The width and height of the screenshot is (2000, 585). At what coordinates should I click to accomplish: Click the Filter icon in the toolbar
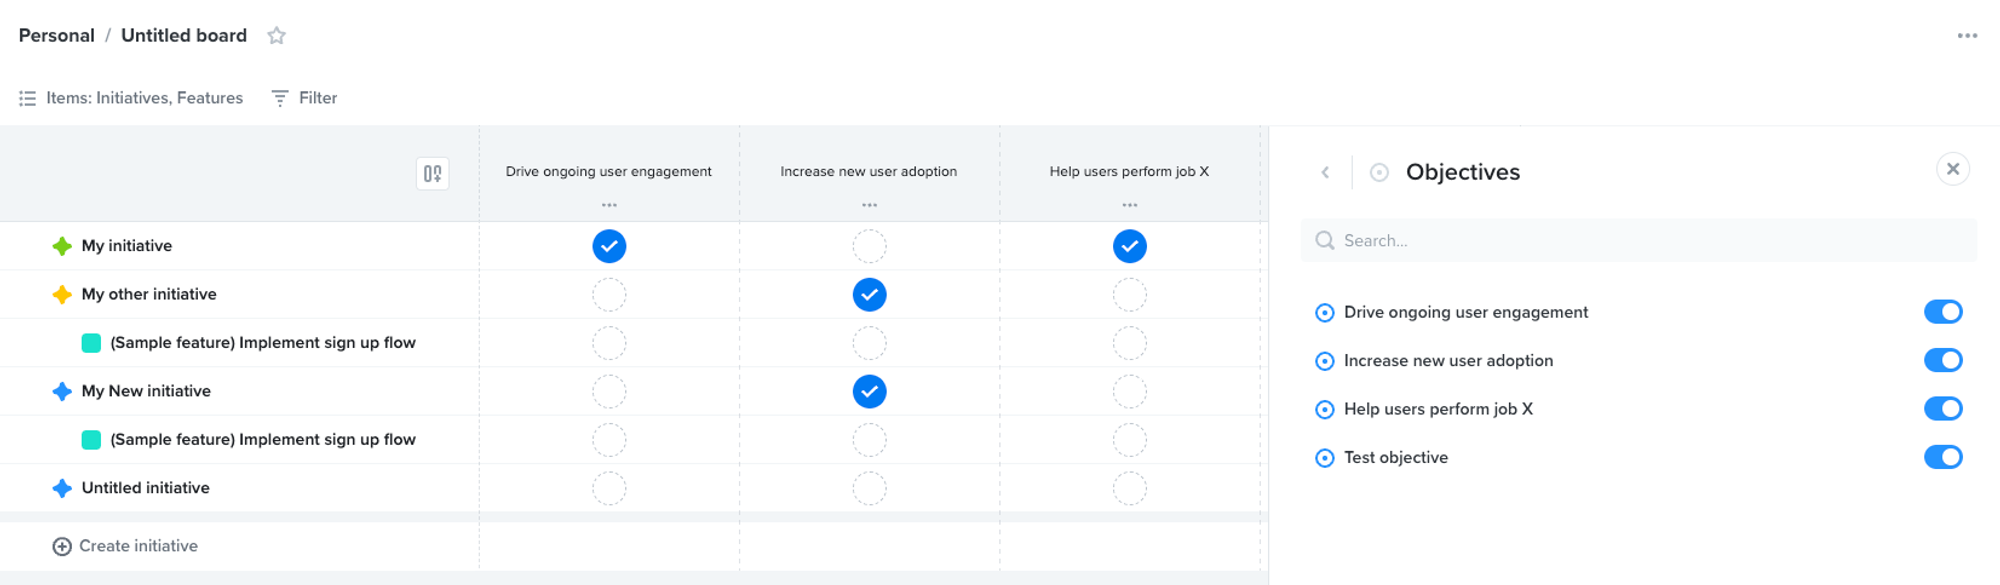[x=278, y=98]
